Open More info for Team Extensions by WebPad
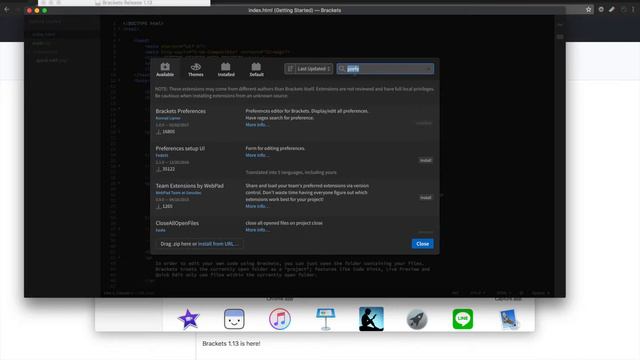This screenshot has height=360, width=640. [257, 207]
